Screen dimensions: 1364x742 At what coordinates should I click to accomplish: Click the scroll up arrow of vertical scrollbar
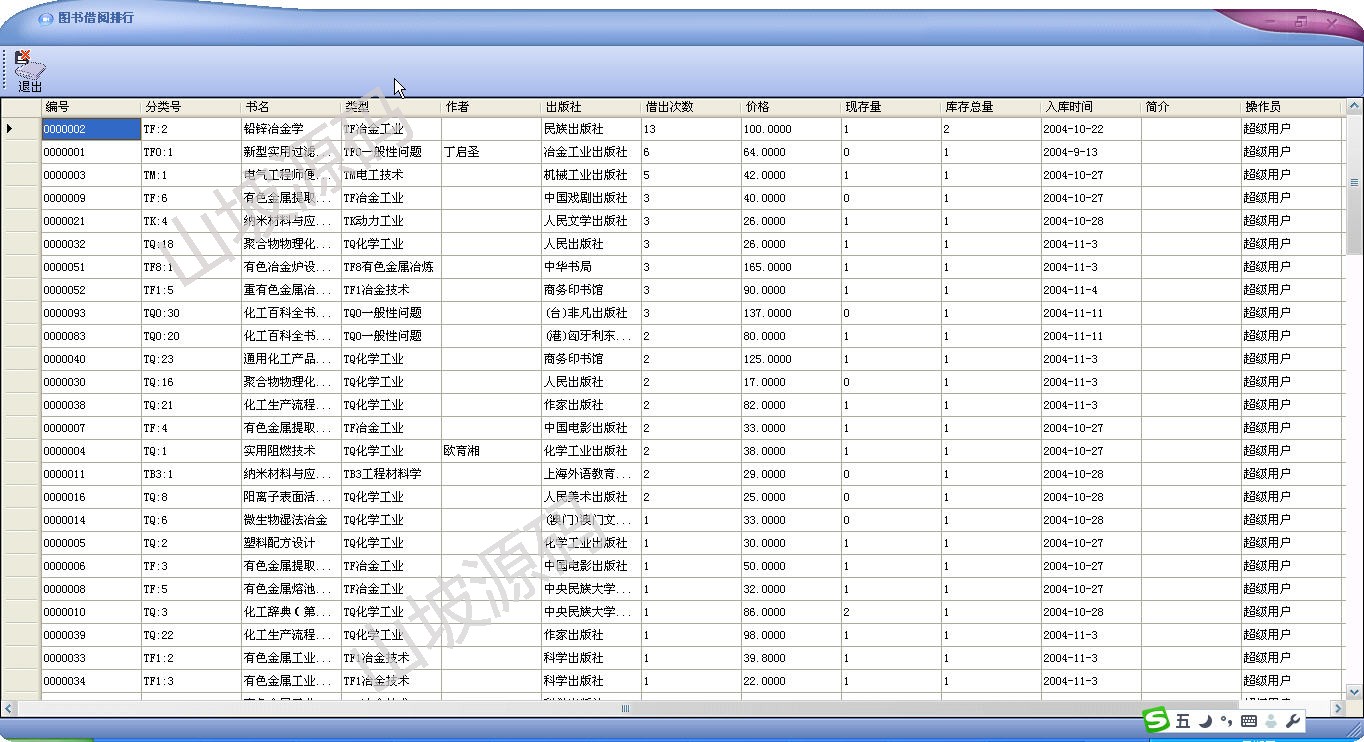(x=1355, y=106)
